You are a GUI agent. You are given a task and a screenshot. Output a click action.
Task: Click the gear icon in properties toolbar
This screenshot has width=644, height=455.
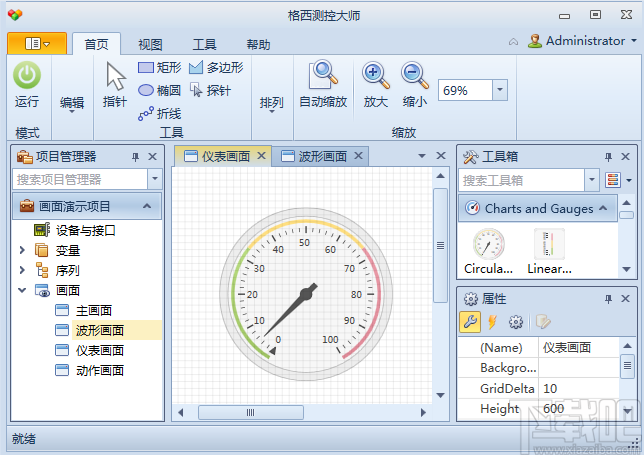coord(516,322)
